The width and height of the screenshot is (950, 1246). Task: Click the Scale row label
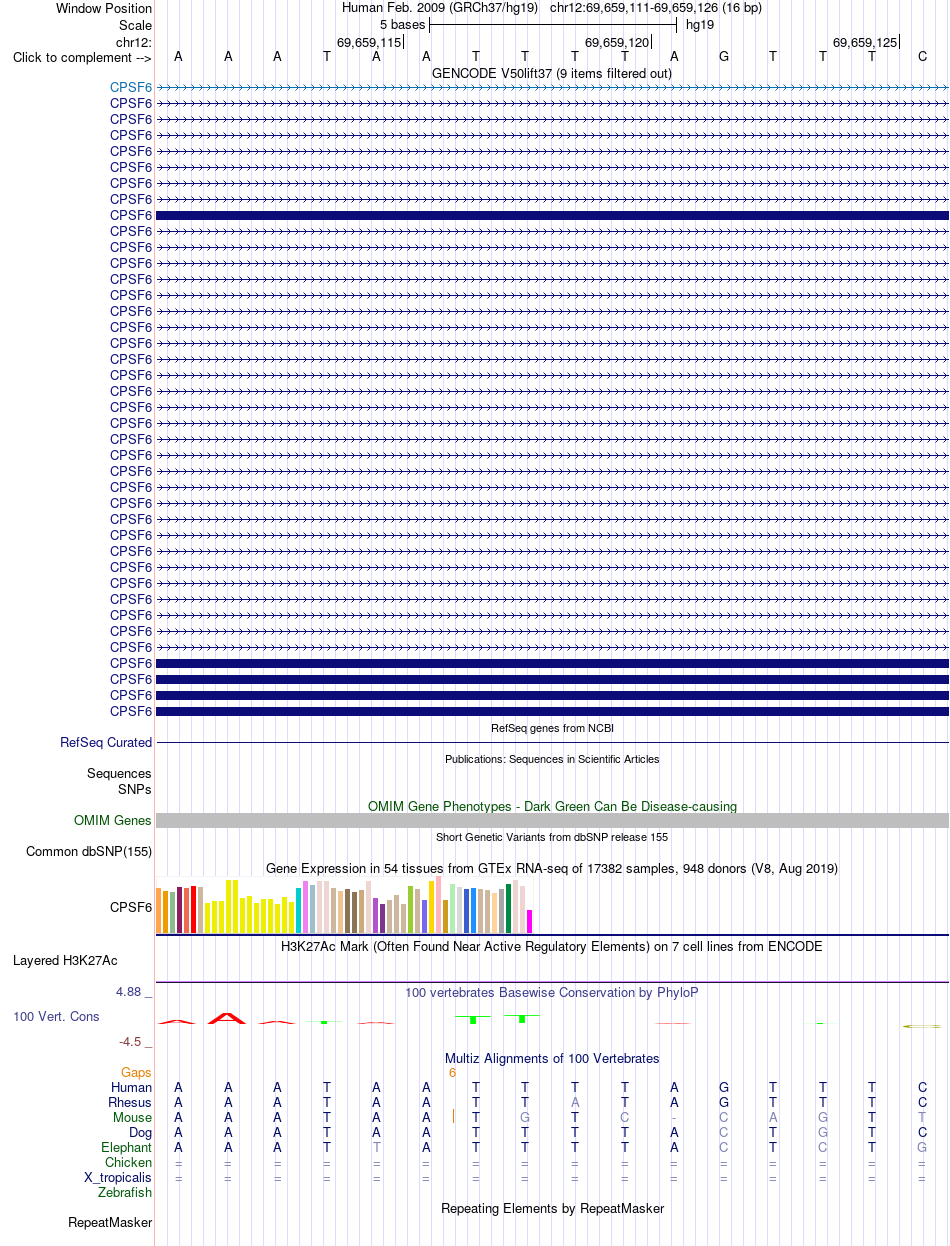tap(135, 25)
